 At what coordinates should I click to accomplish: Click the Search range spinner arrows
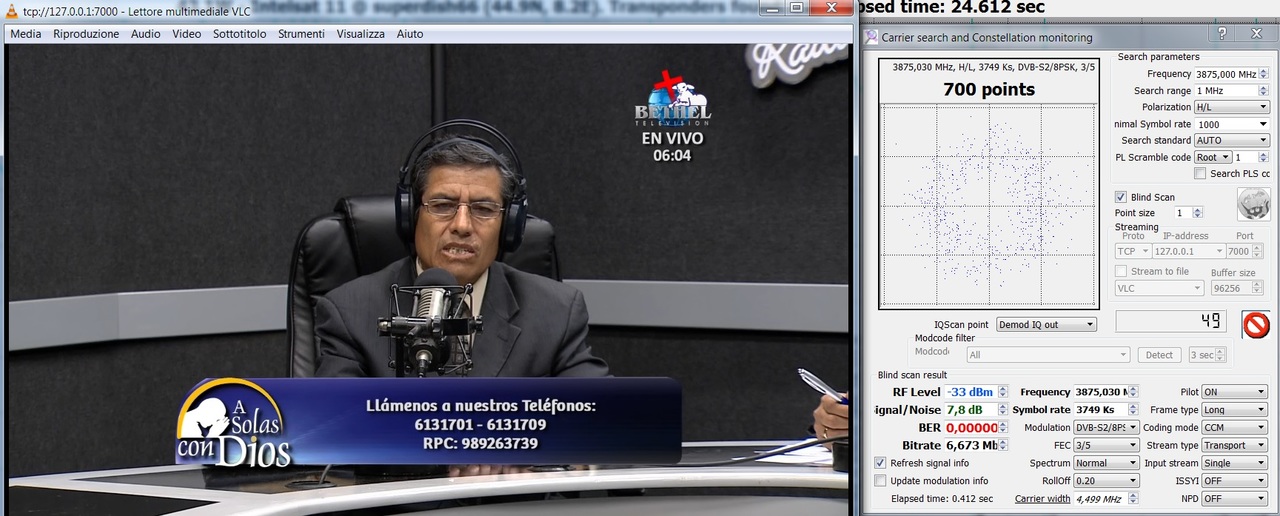click(x=1264, y=90)
